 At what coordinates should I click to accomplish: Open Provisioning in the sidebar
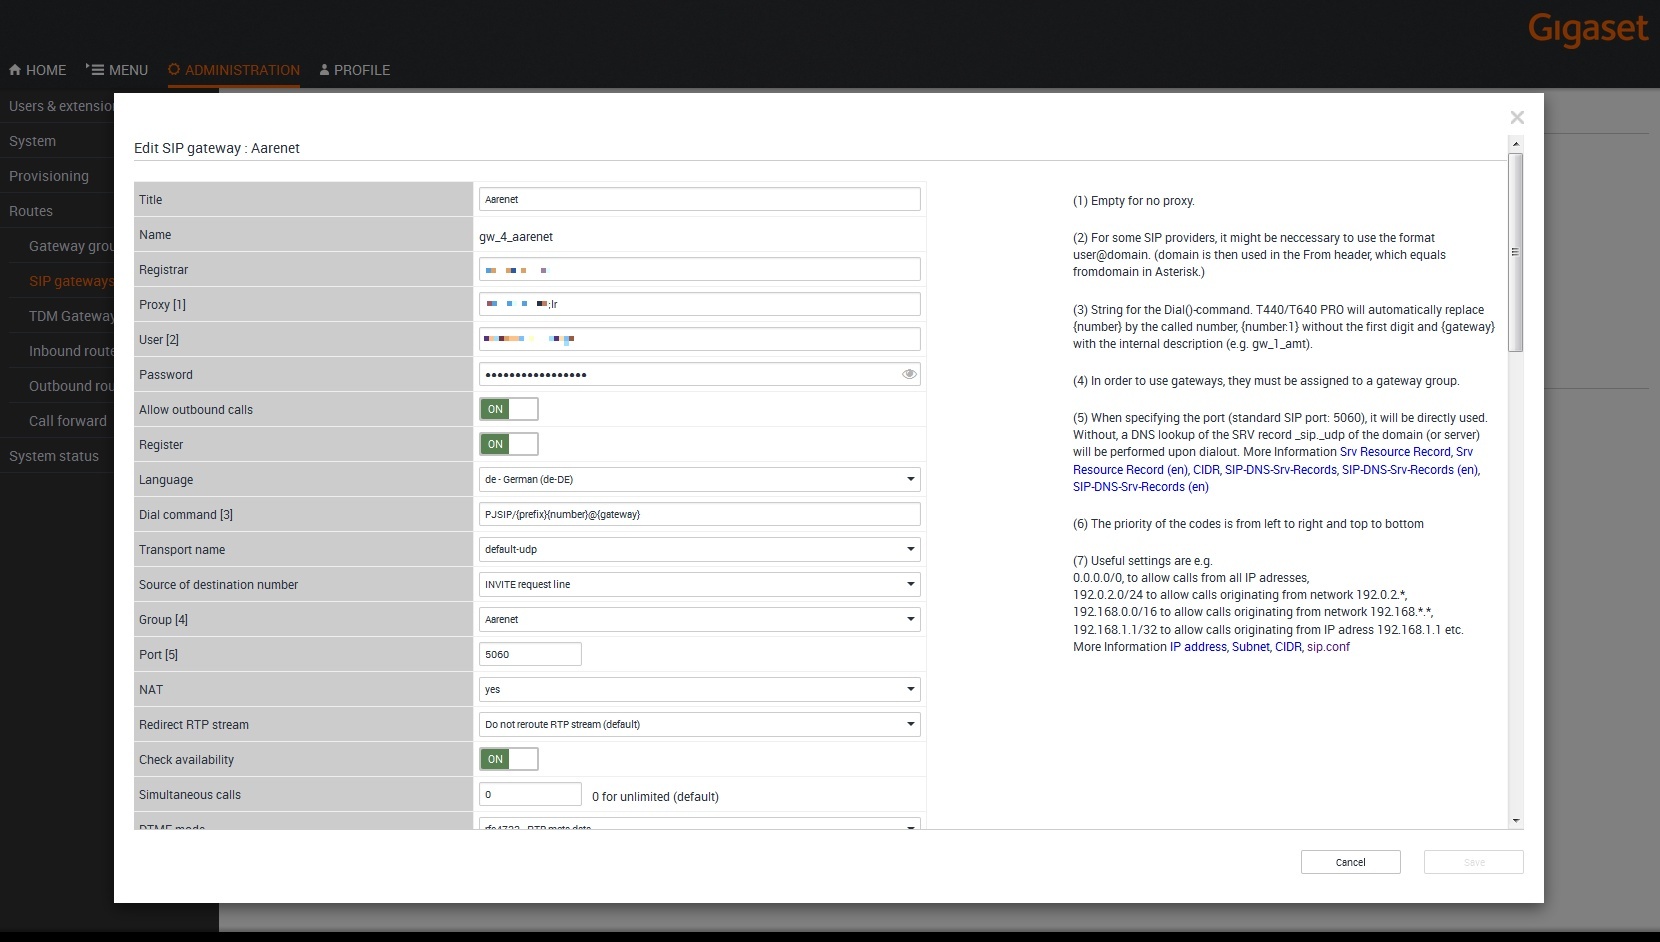pos(49,176)
